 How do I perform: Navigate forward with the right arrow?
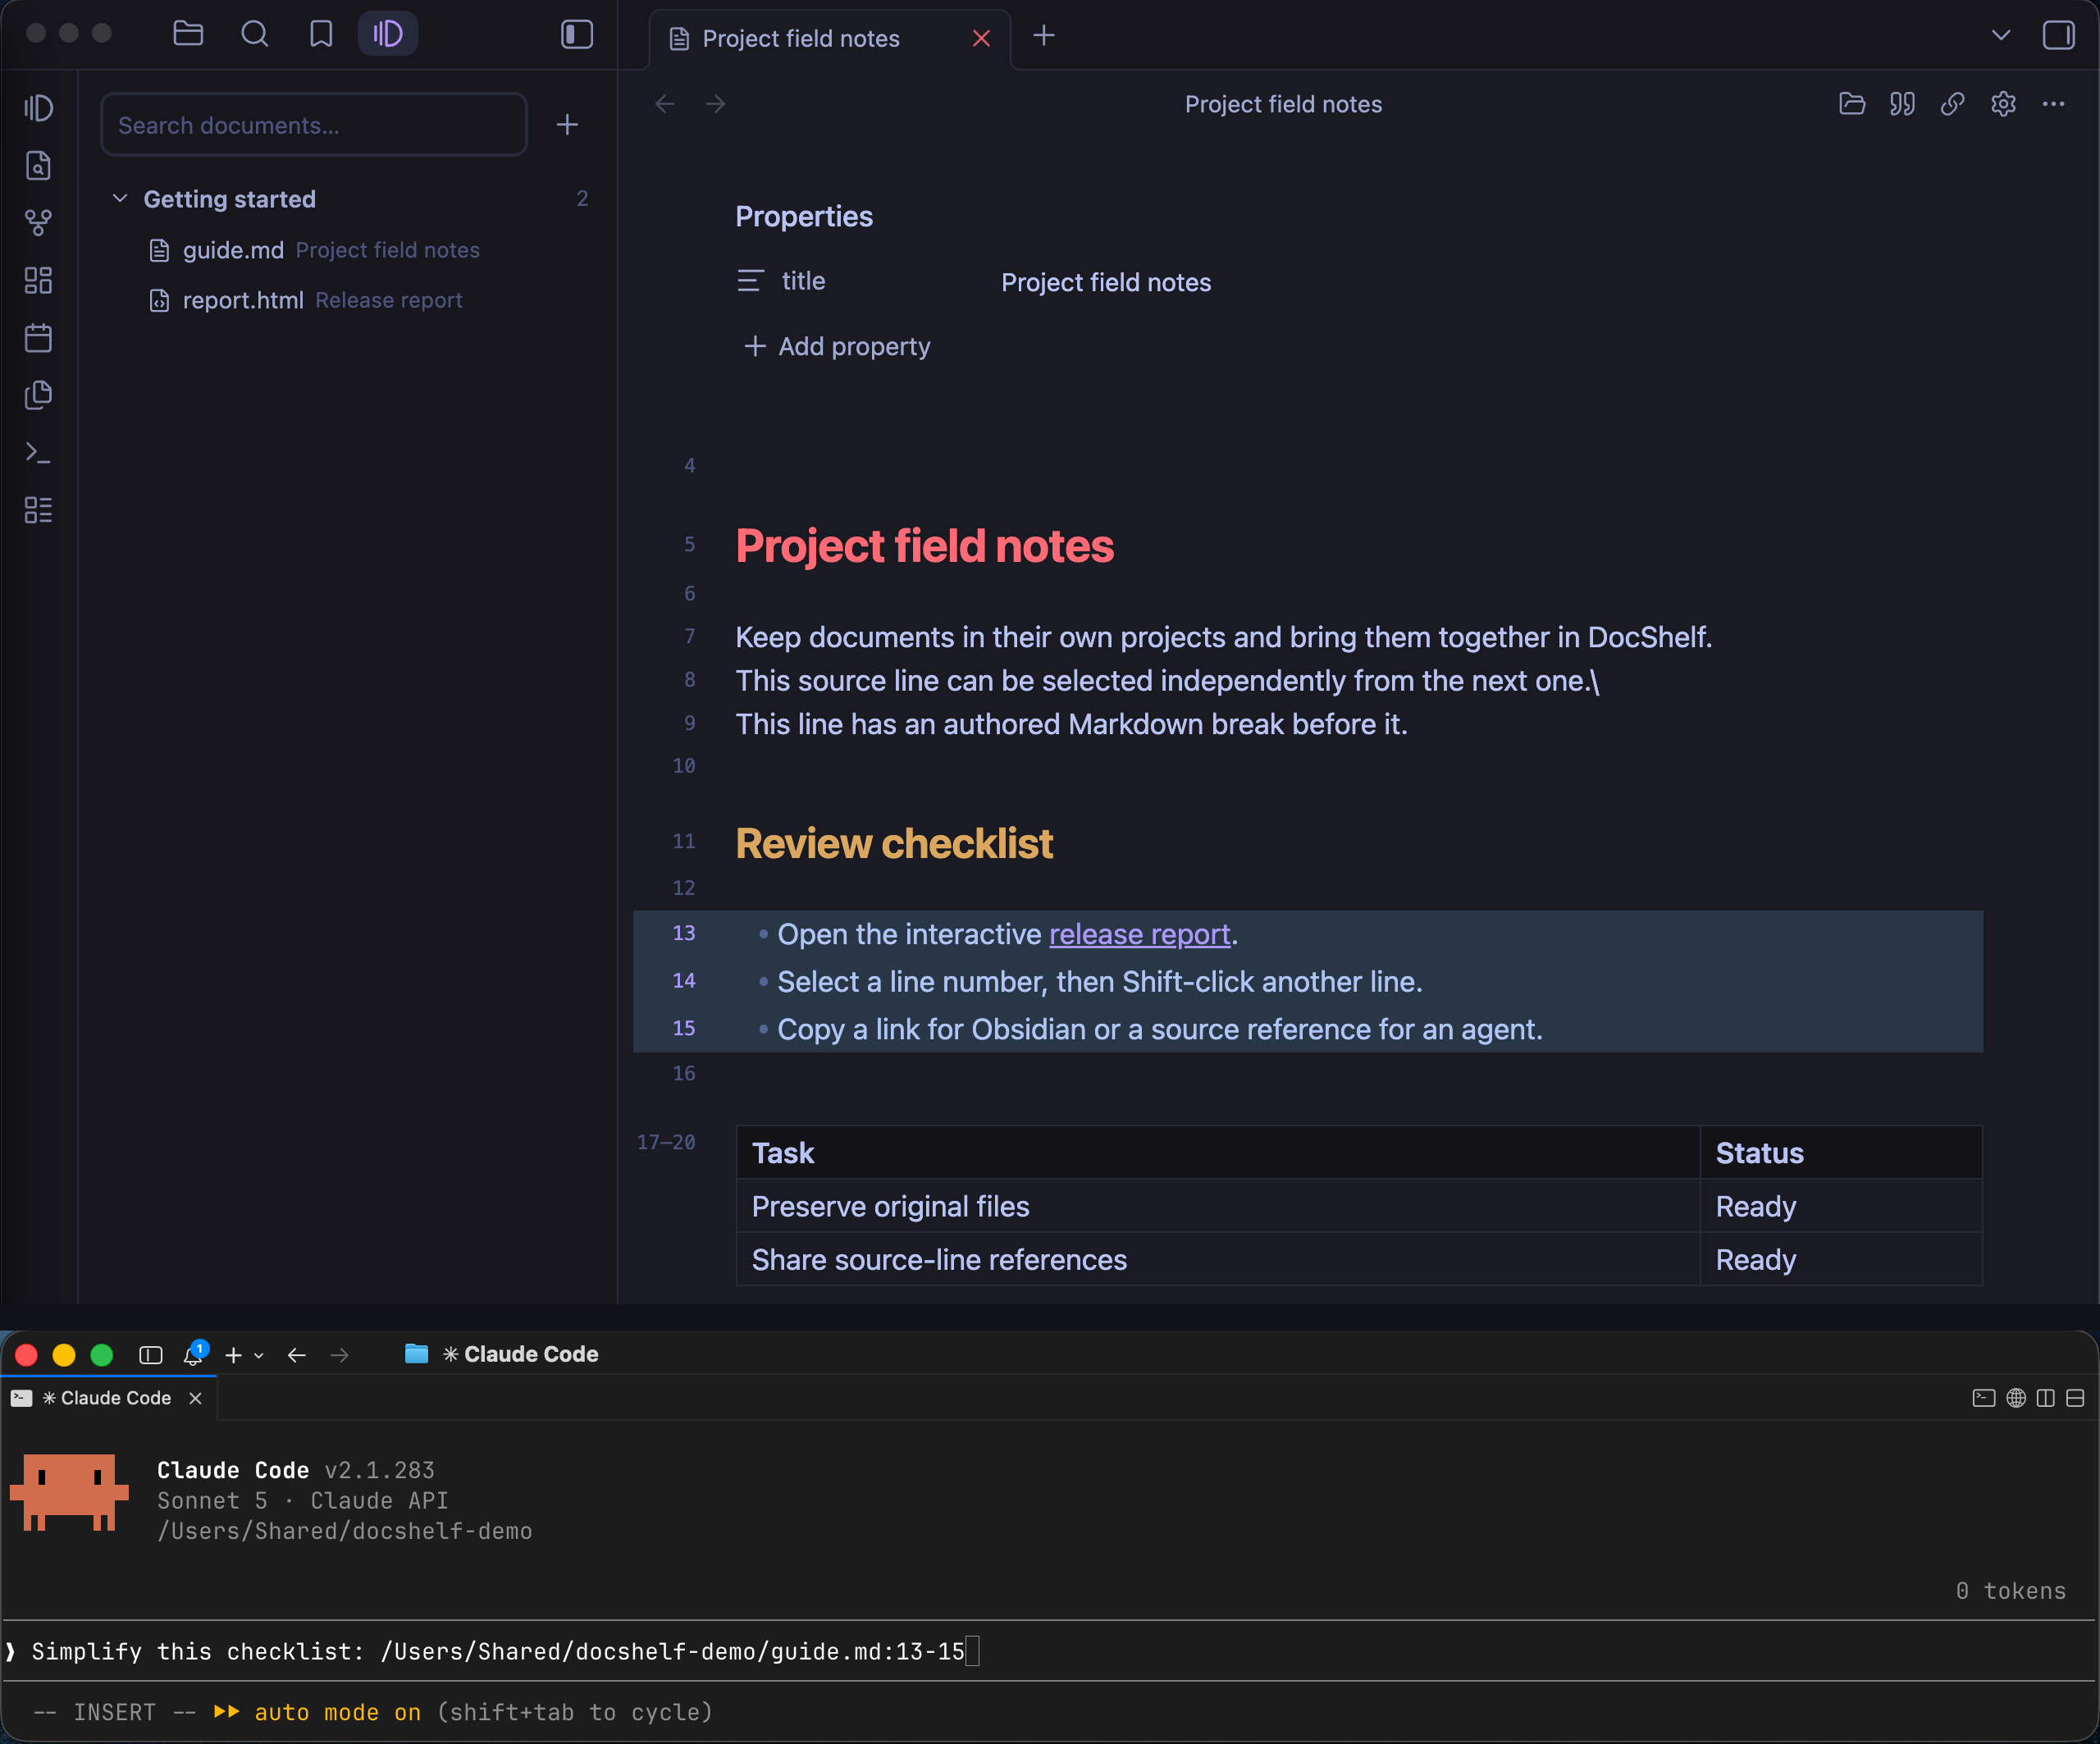(716, 104)
